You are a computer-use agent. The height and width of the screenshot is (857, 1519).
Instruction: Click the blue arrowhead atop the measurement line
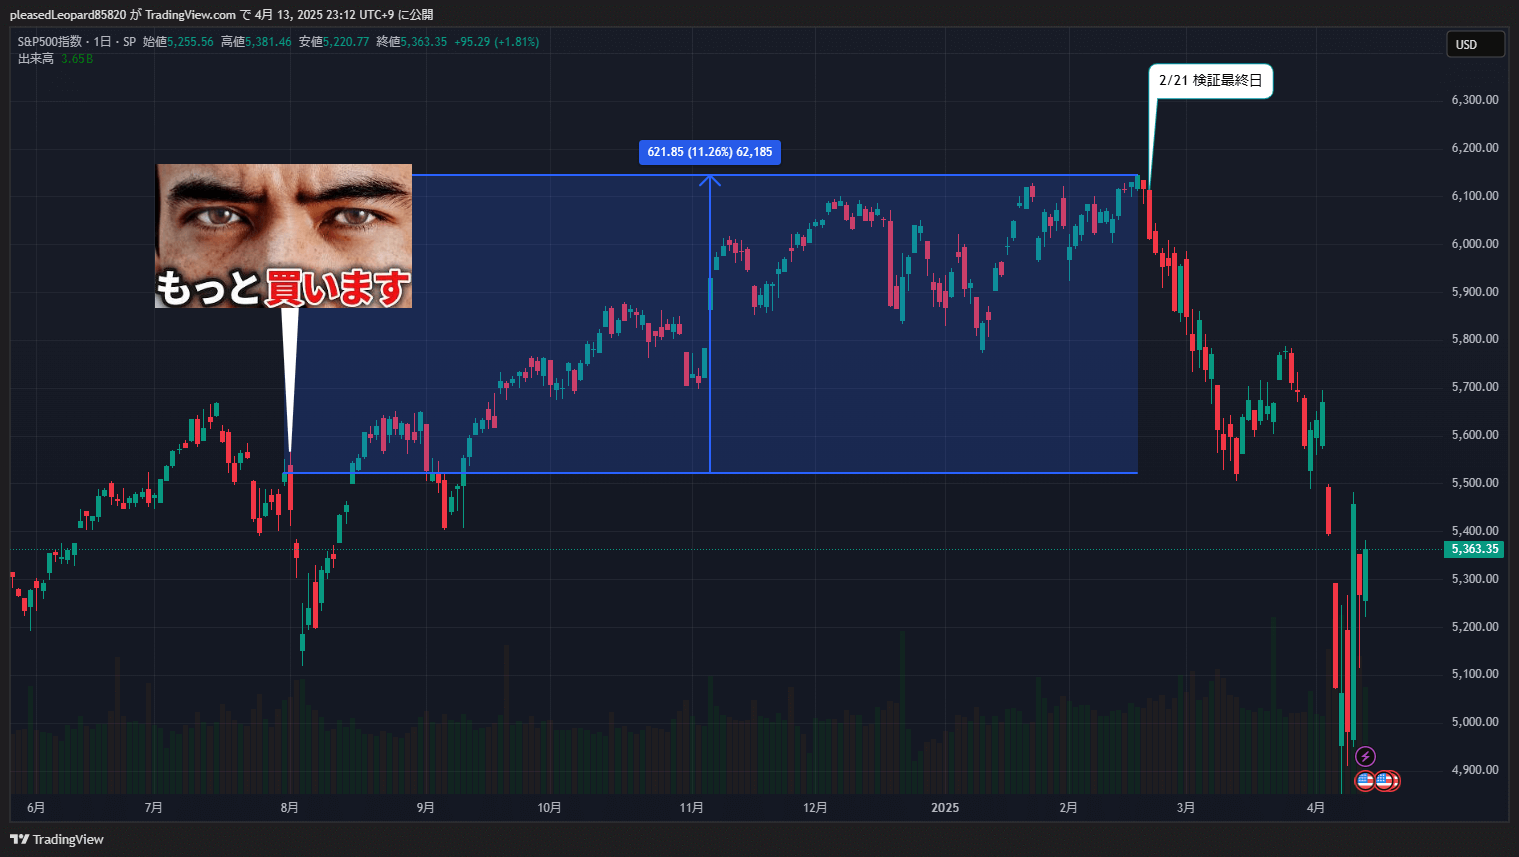710,180
